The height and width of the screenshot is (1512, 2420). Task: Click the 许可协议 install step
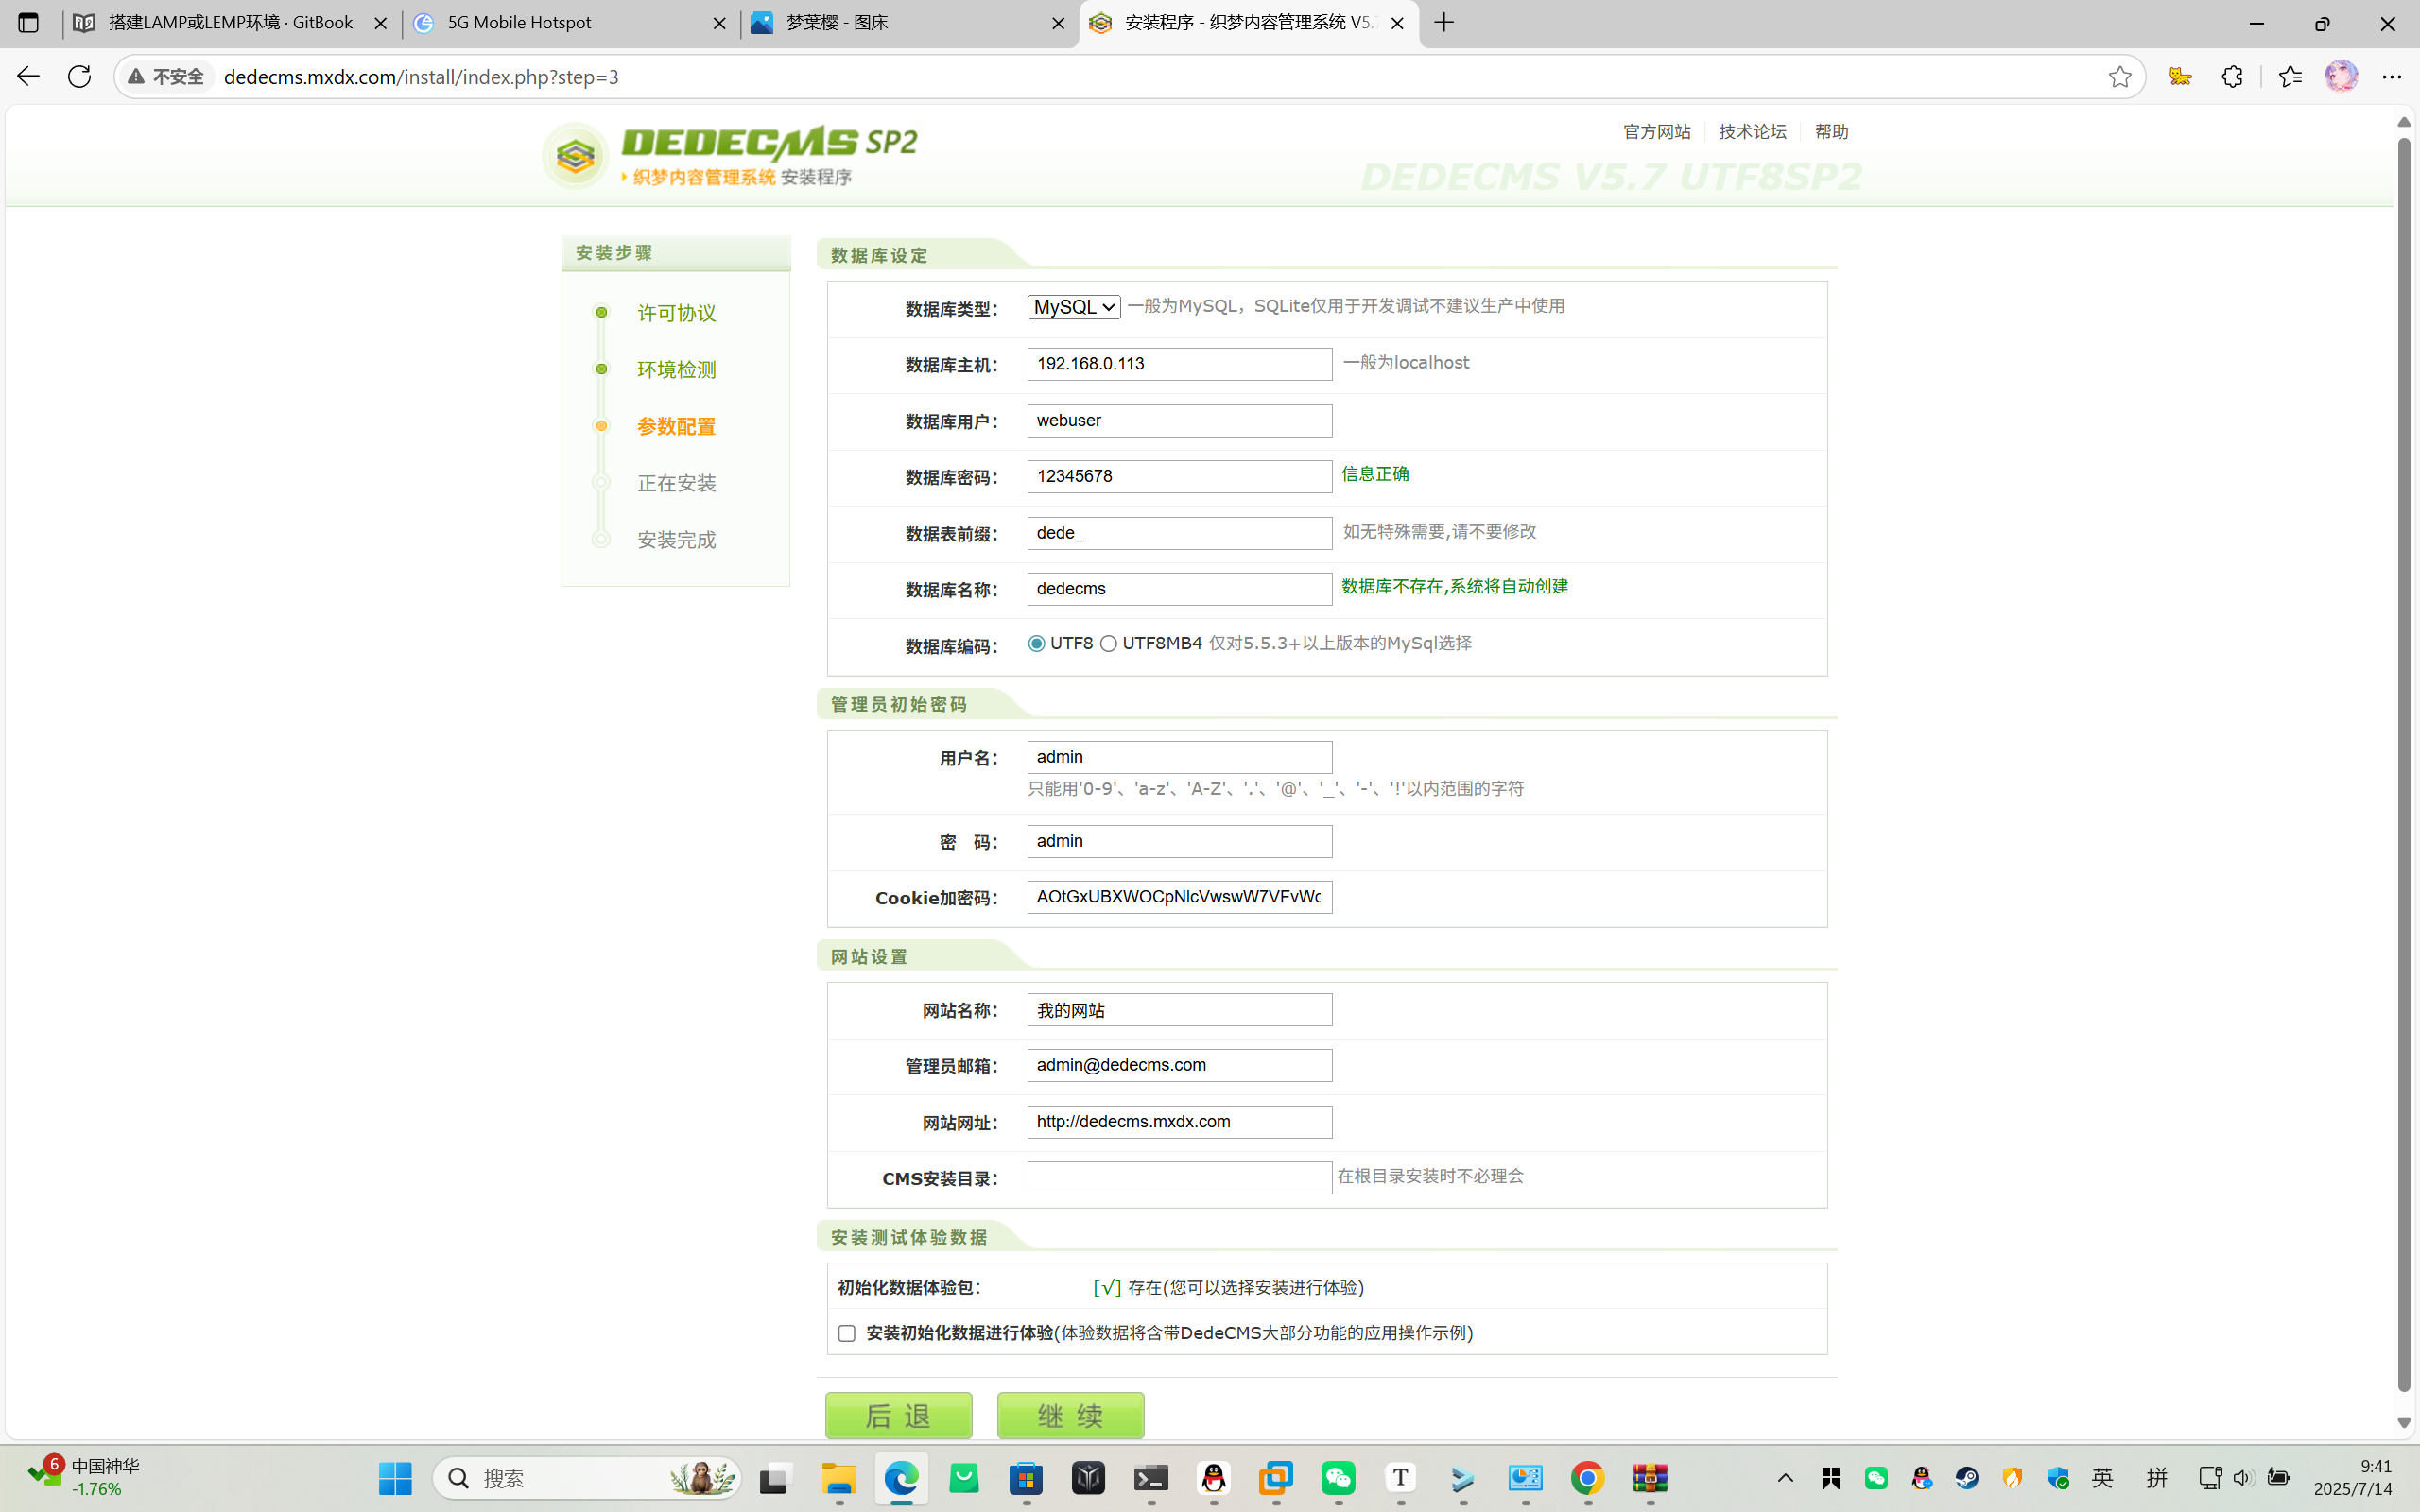click(676, 313)
